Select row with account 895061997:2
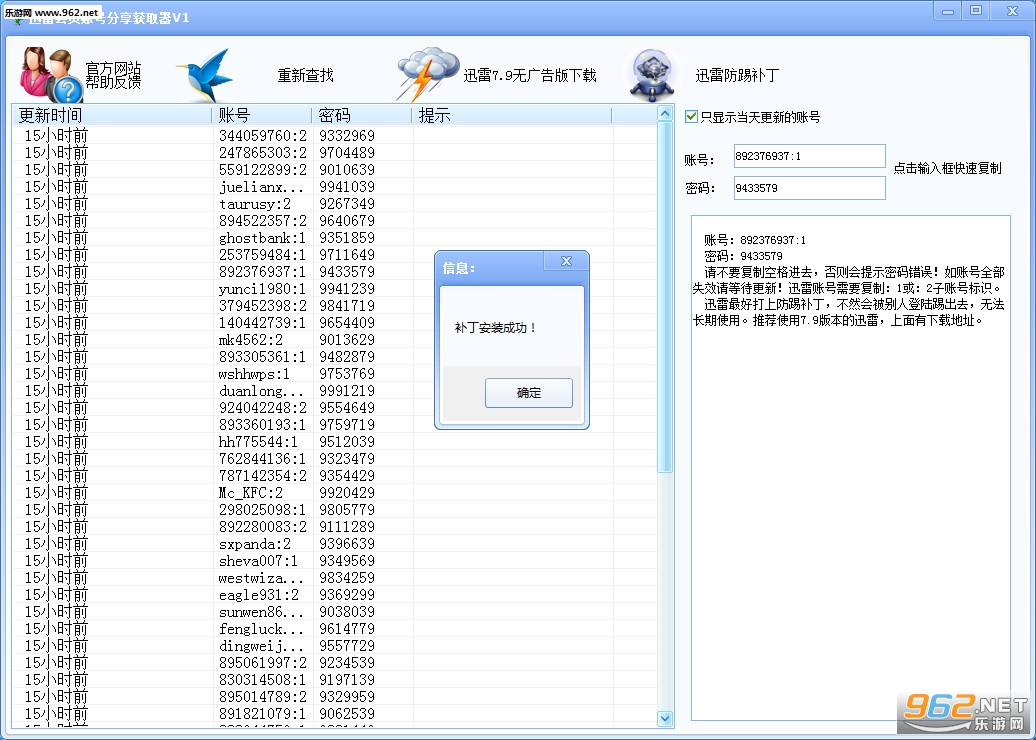1036x740 pixels. (334, 663)
